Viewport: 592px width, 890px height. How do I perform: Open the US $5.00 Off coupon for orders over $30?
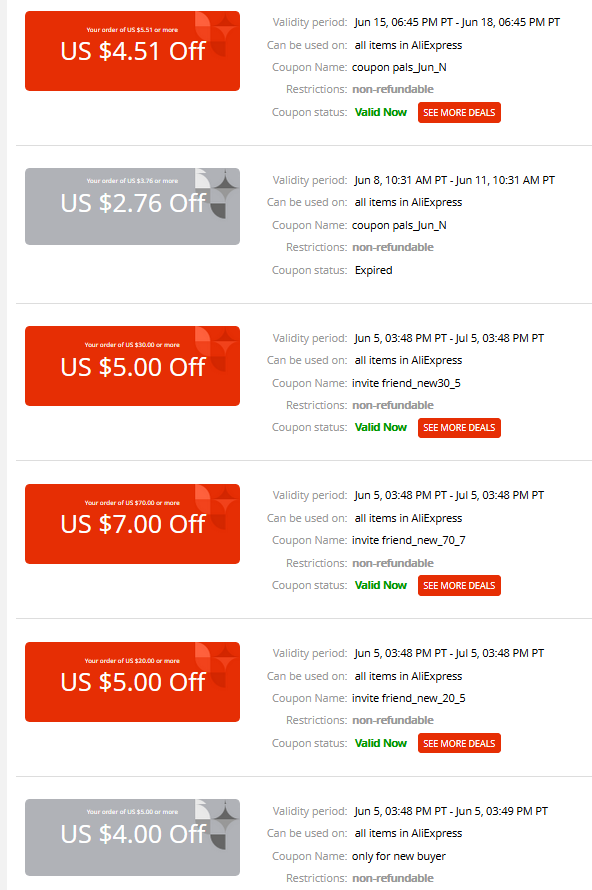[132, 366]
